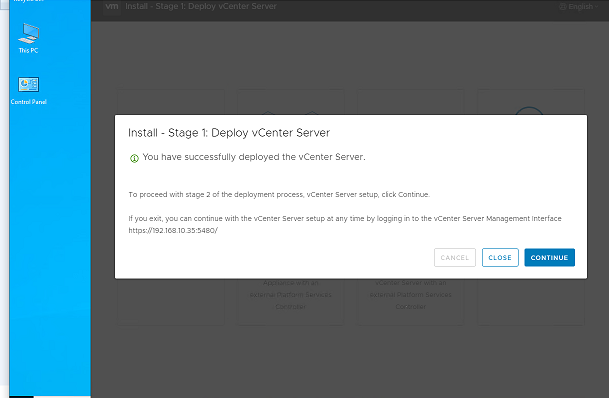Image resolution: width=609 pixels, height=398 pixels.
Task: Open This PC desktop icon
Action: pos(28,38)
